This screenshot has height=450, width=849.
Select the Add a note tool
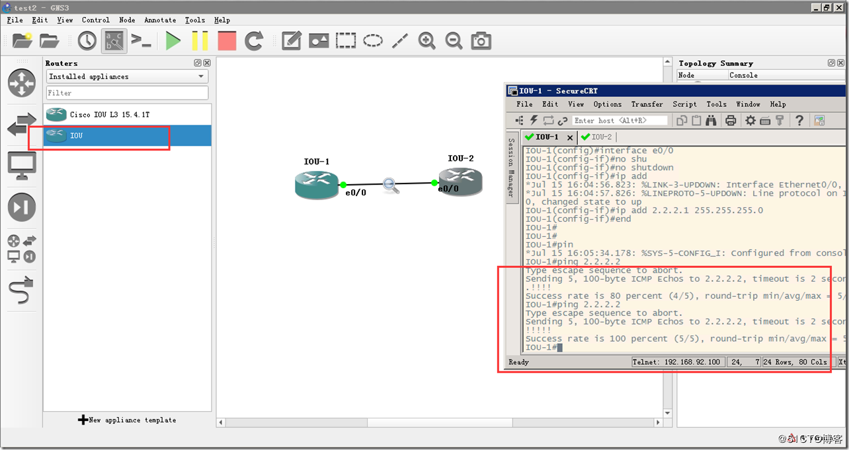(291, 41)
